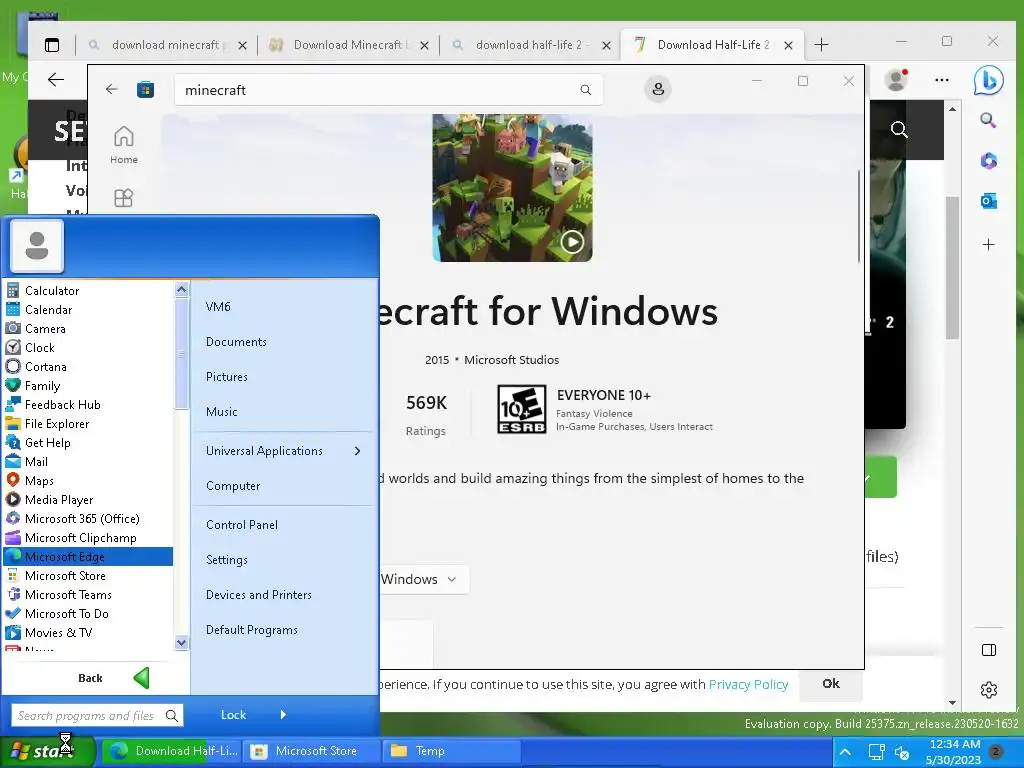The height and width of the screenshot is (768, 1024).
Task: Click Ok on the cookie notice
Action: click(x=831, y=684)
